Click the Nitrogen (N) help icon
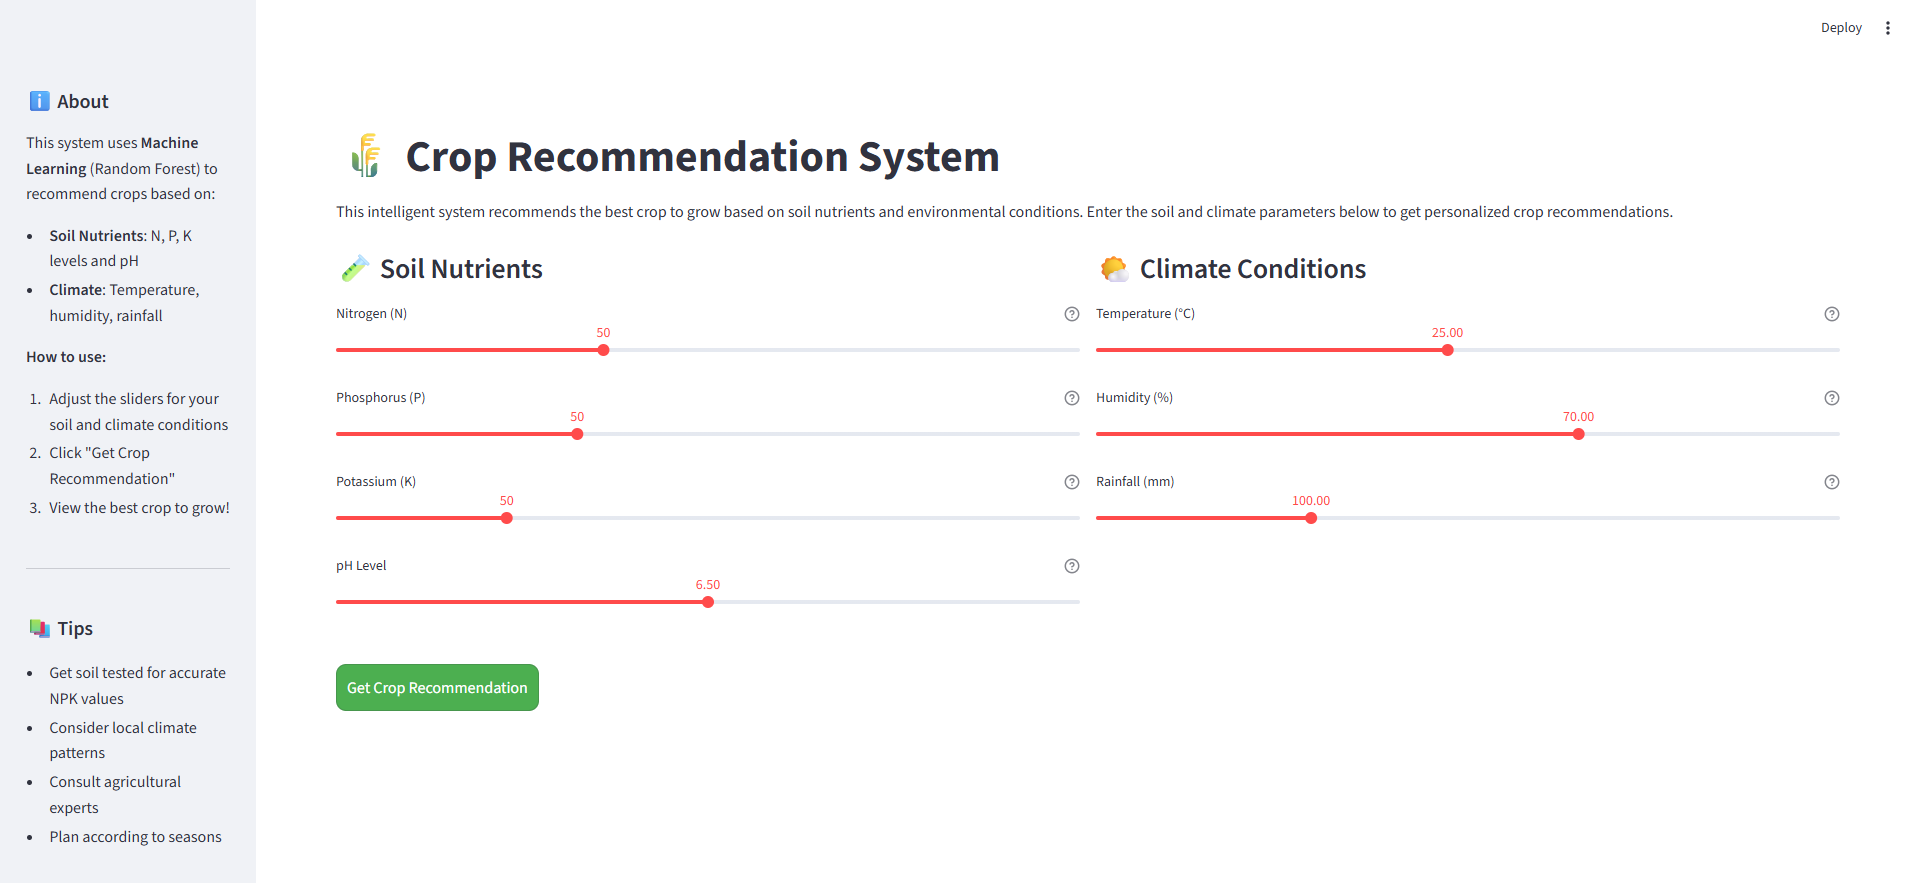The height and width of the screenshot is (883, 1907). tap(1072, 314)
